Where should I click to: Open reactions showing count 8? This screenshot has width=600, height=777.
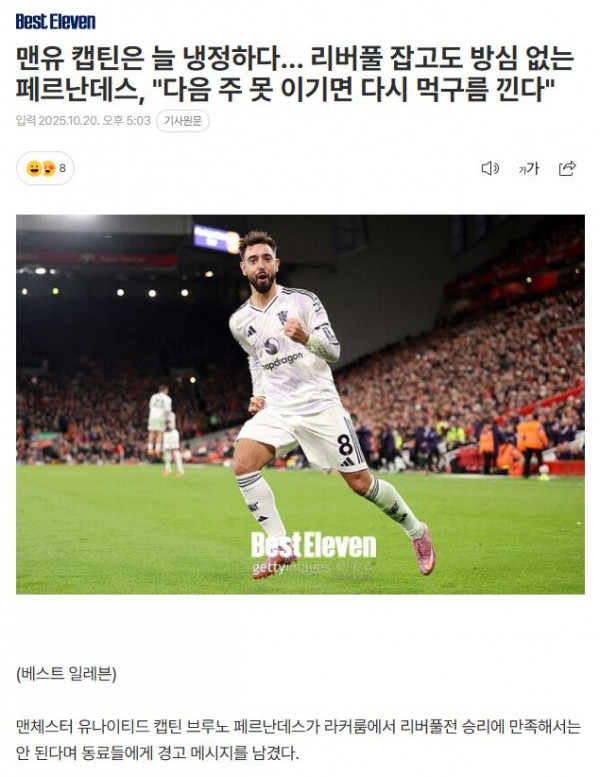click(x=46, y=168)
